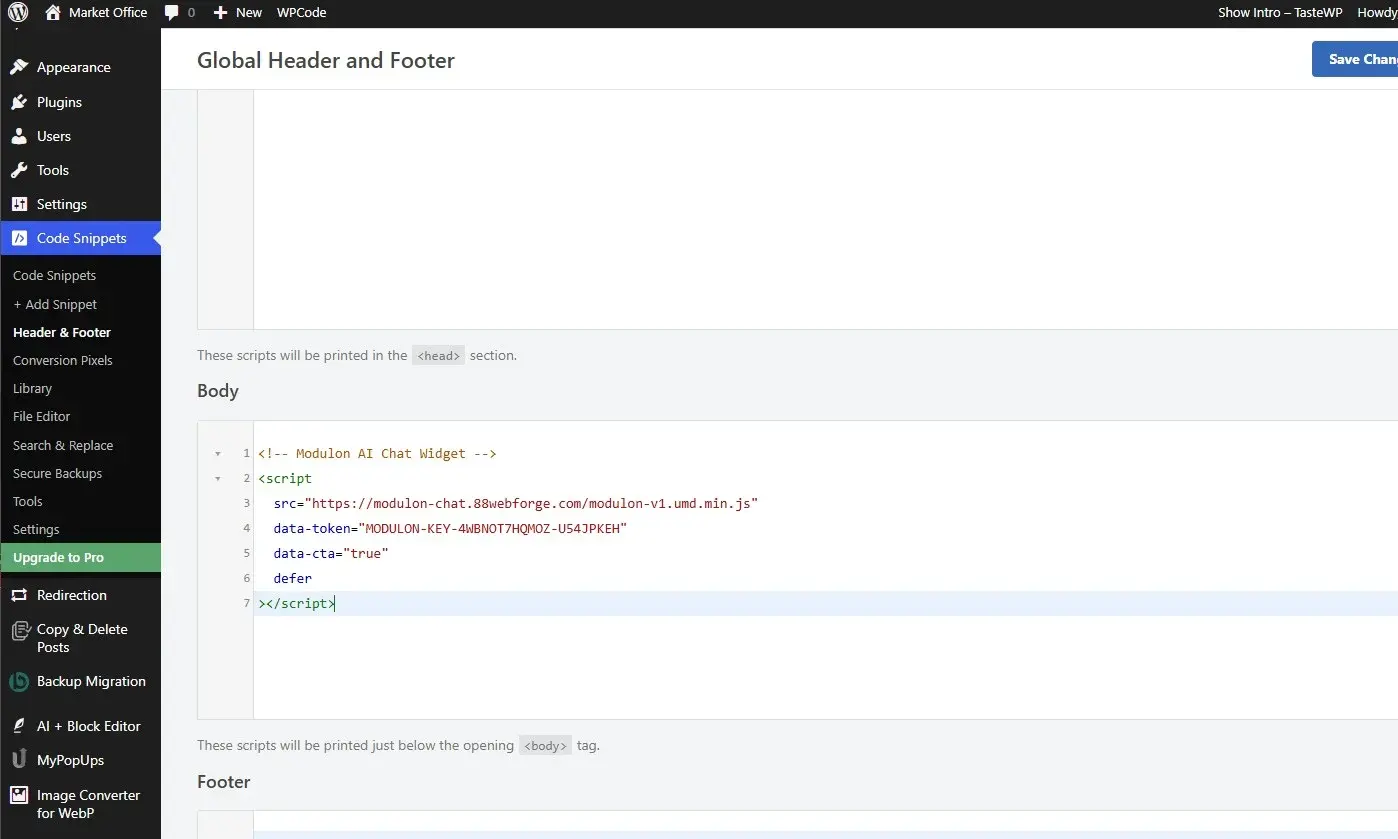Viewport: 1398px width, 839px height.
Task: Click the plus New icon
Action: (221, 13)
